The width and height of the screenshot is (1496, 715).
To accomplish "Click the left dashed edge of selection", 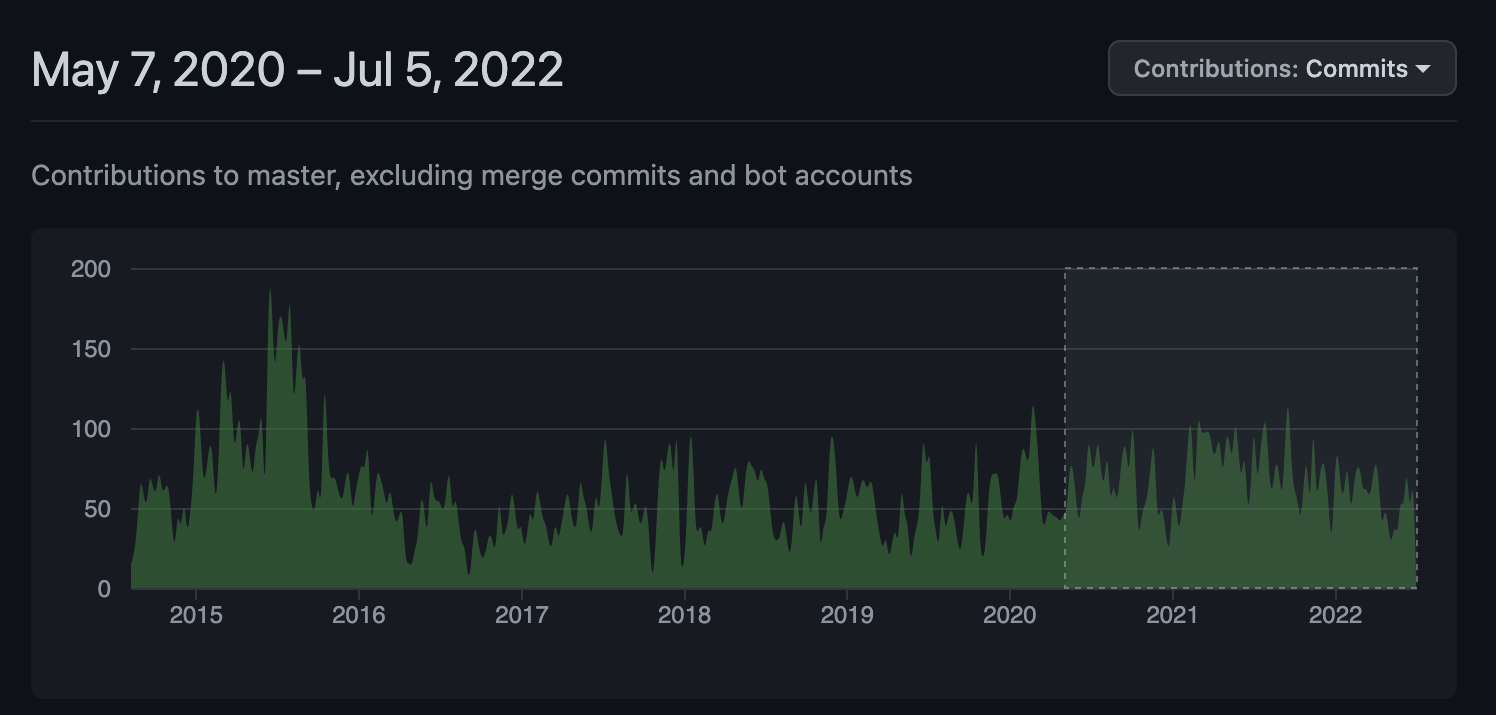I will 1065,428.
